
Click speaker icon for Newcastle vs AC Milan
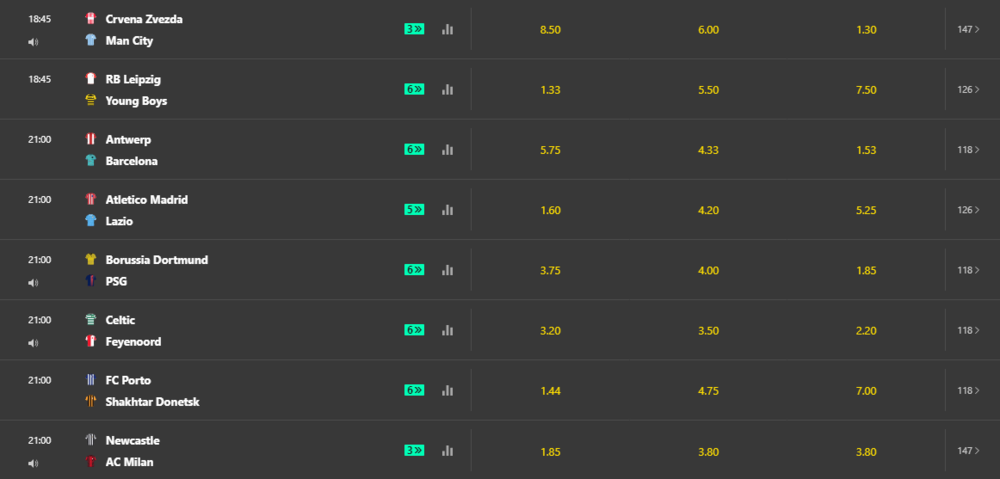point(33,463)
